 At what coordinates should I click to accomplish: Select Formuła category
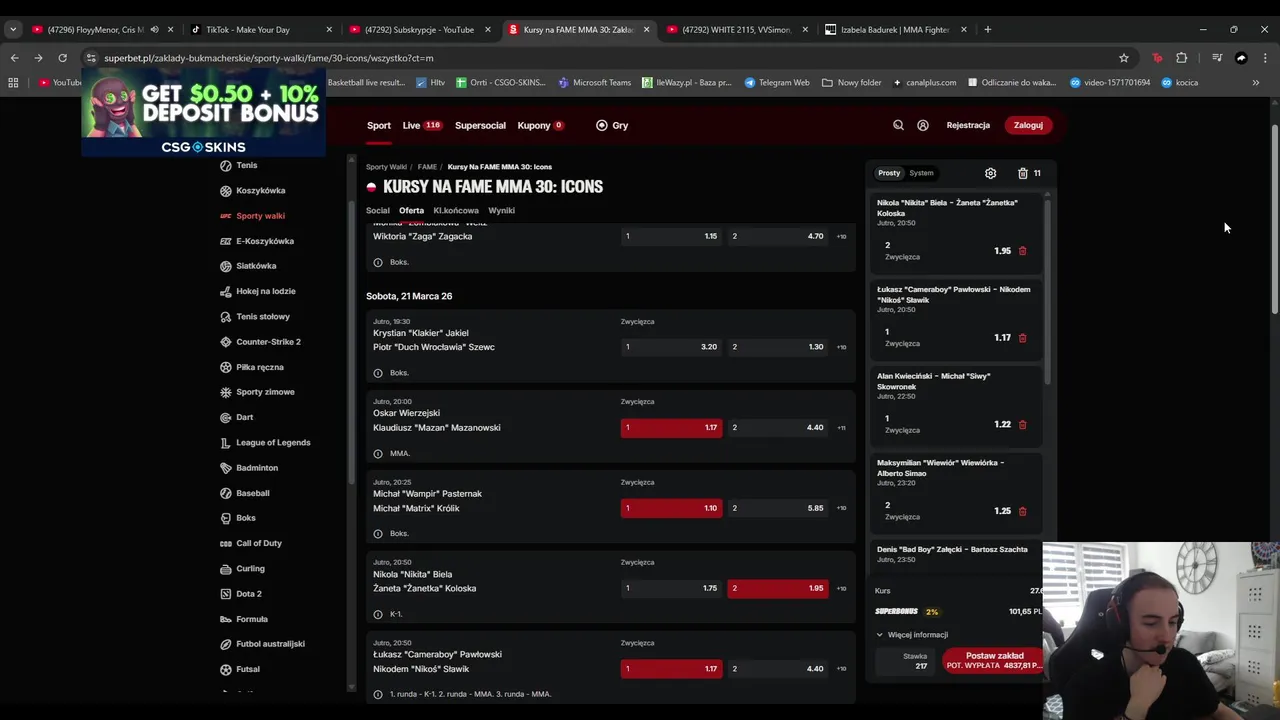pyautogui.click(x=251, y=619)
